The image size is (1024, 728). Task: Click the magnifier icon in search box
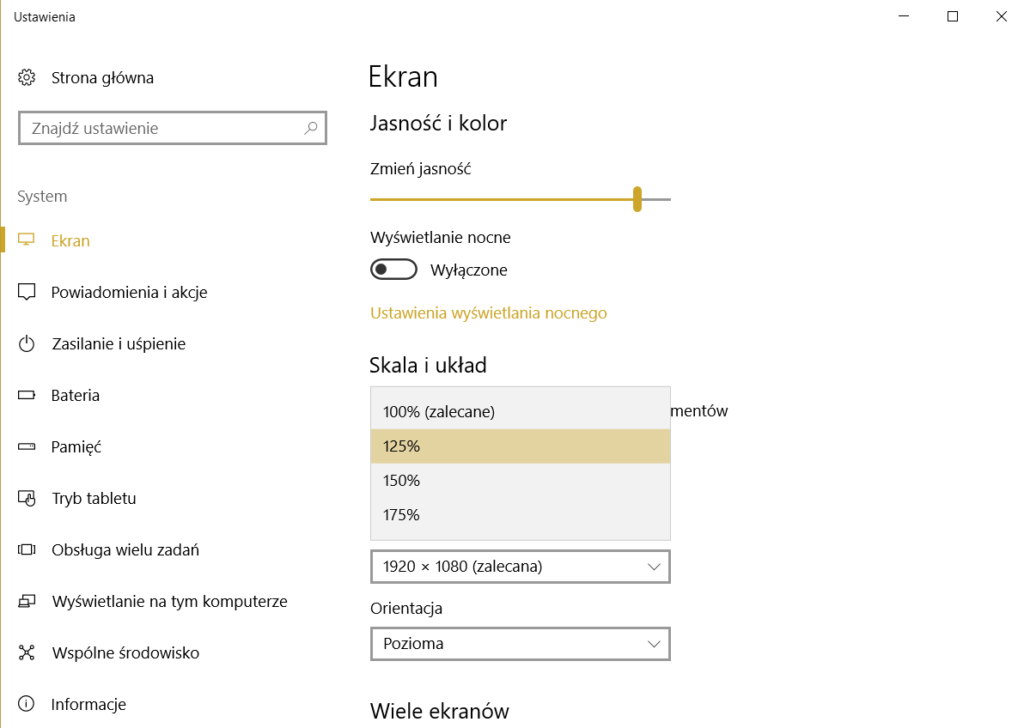[311, 128]
